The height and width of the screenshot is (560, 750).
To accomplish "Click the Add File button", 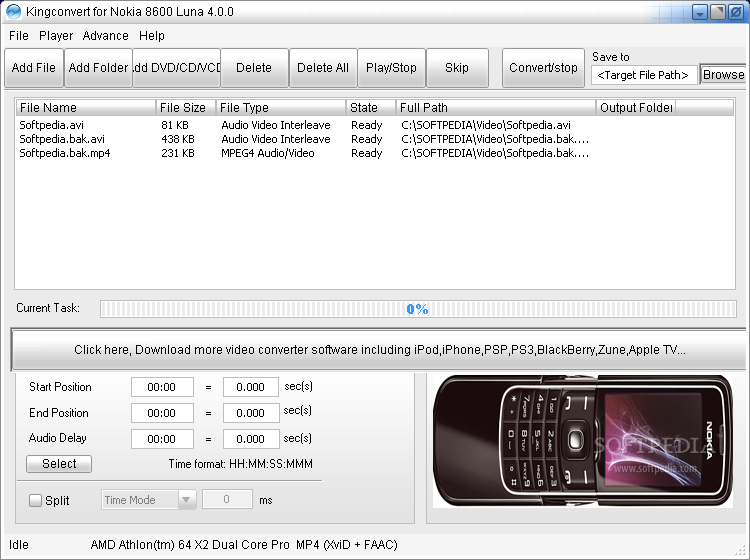I will click(x=33, y=68).
